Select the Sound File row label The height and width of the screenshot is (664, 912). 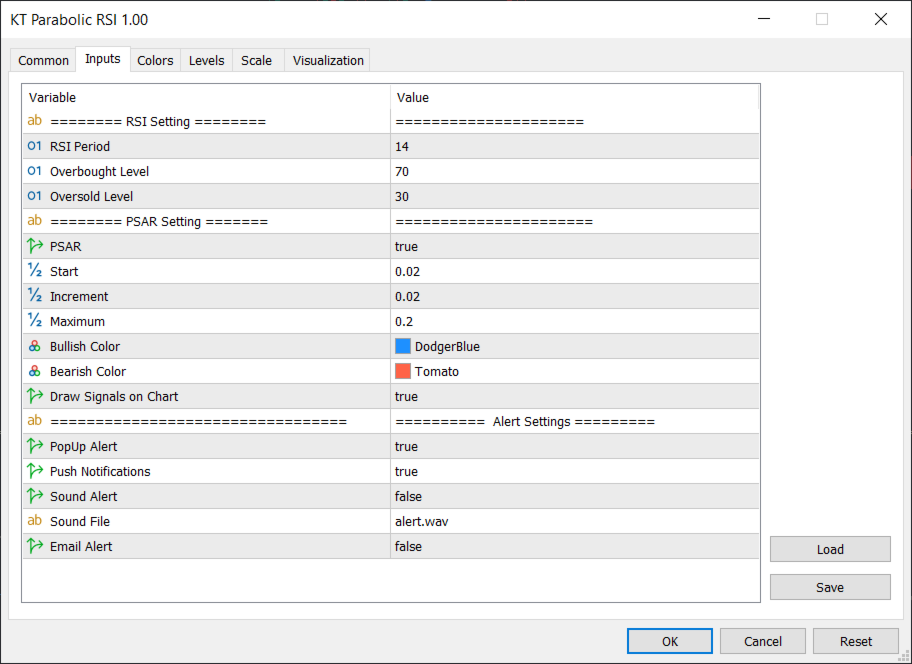[80, 522]
